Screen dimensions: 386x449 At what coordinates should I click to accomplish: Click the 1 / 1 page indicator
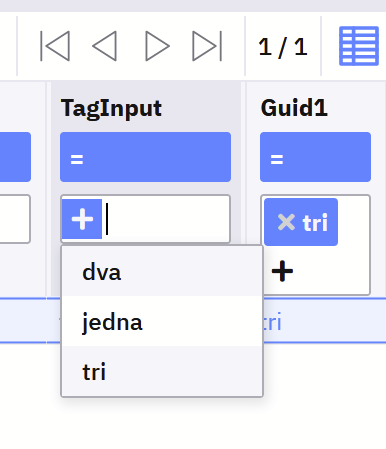283,46
